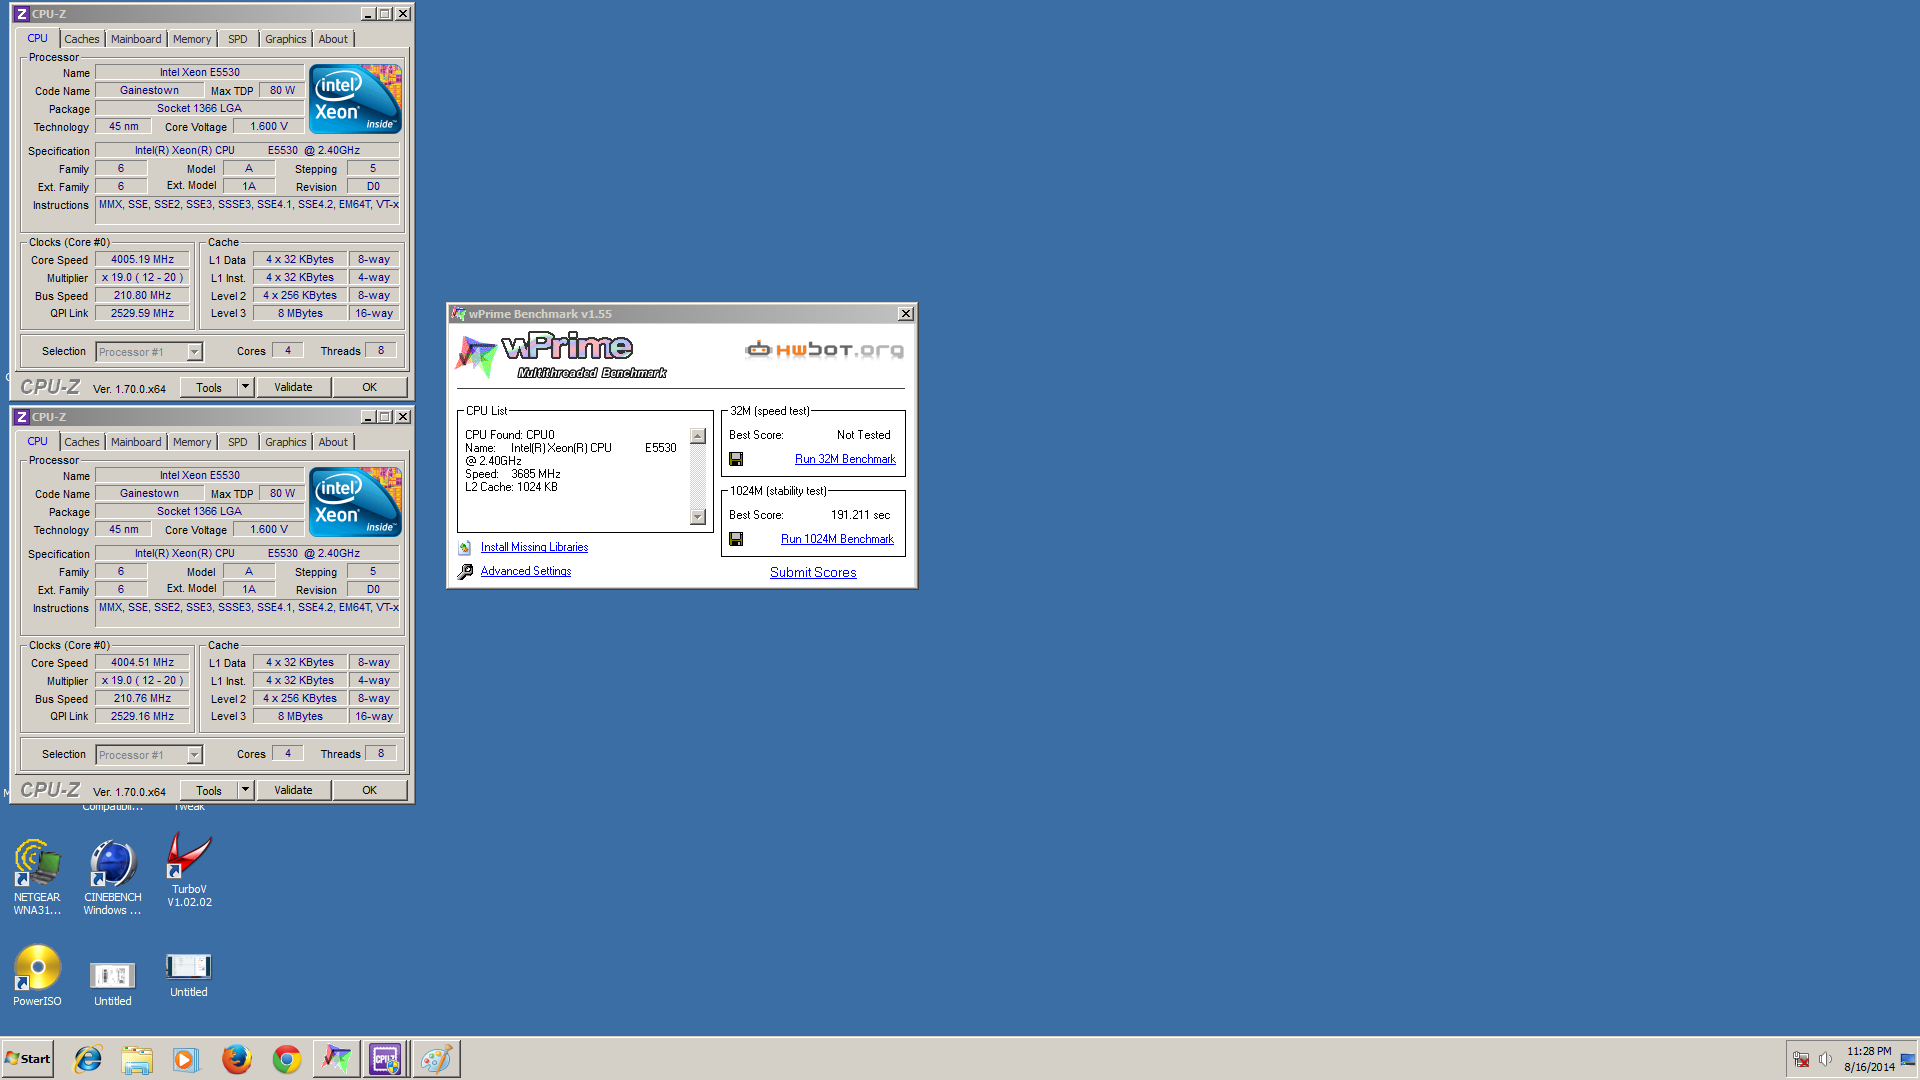Image resolution: width=1920 pixels, height=1080 pixels.
Task: Open Caches tab in top CPU-Z window
Action: (x=82, y=39)
